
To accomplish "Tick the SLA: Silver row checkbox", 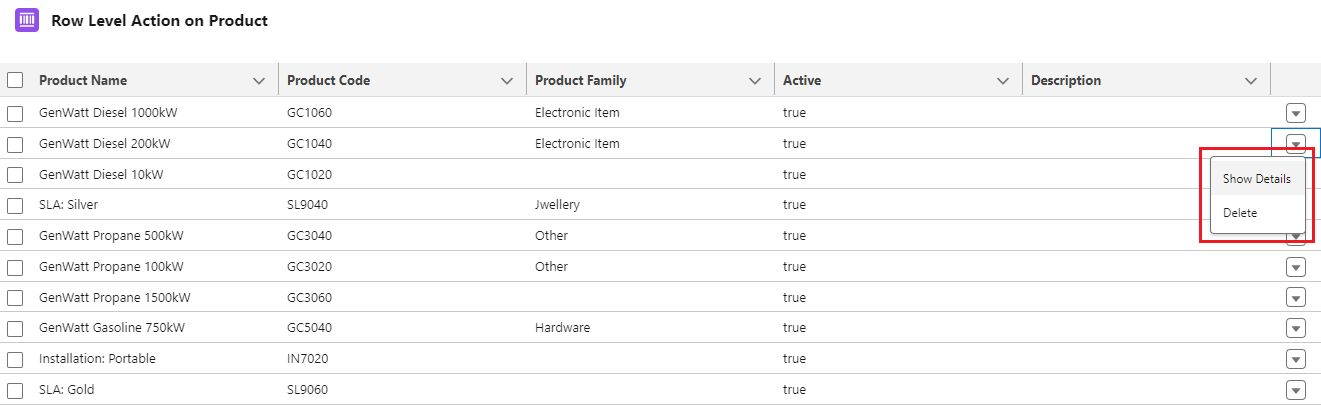I will tap(15, 206).
